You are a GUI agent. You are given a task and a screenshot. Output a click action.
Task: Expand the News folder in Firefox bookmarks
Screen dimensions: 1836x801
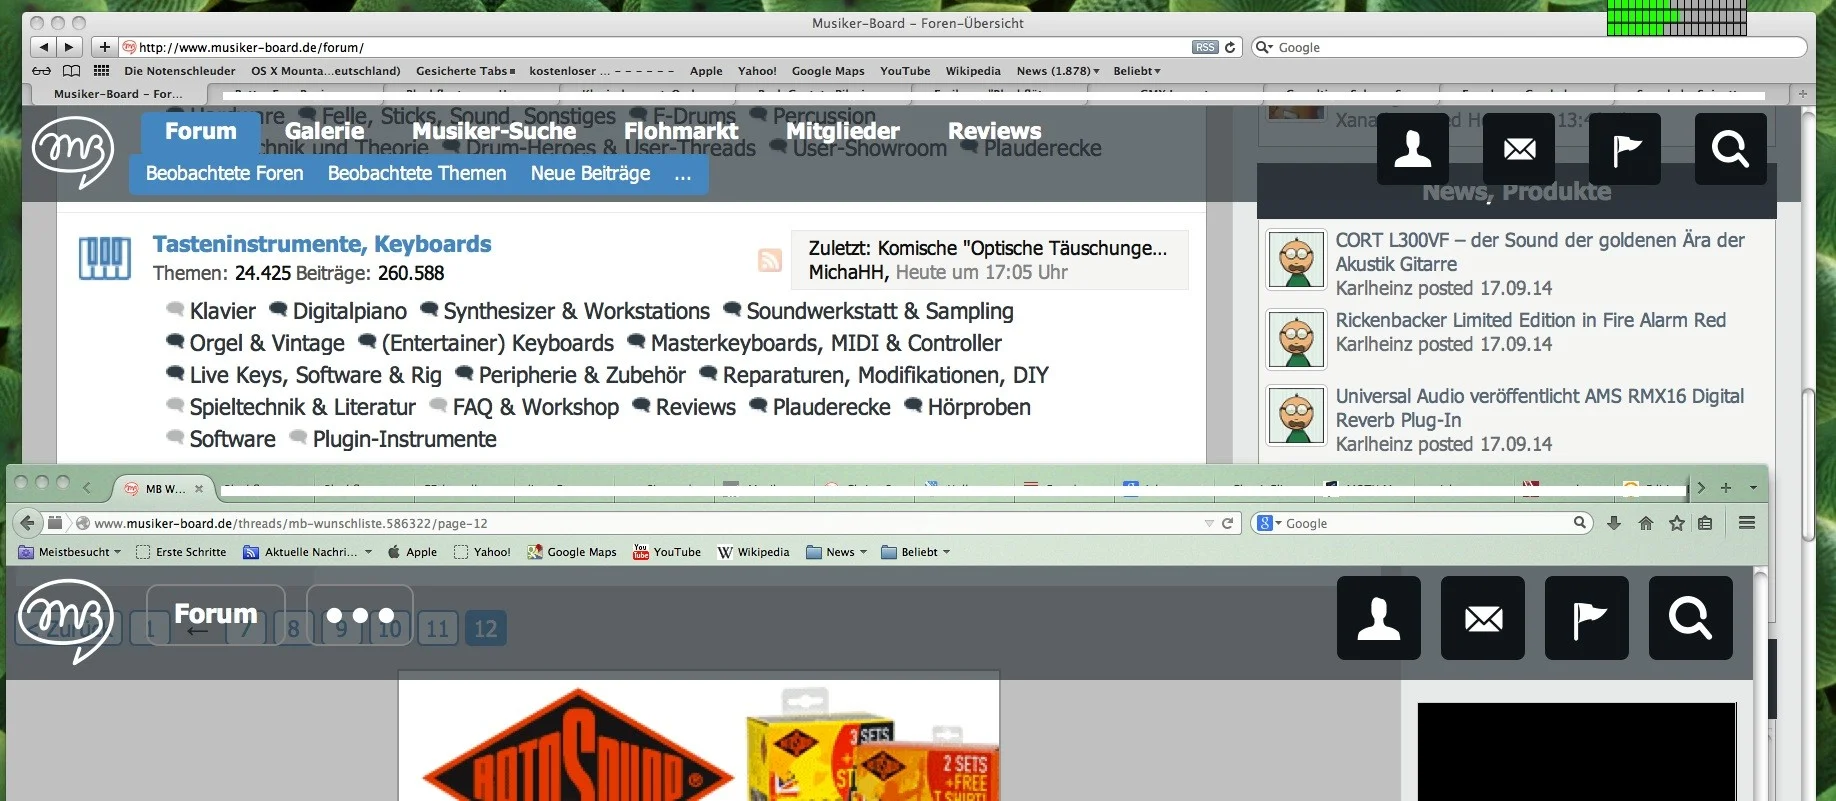click(837, 552)
